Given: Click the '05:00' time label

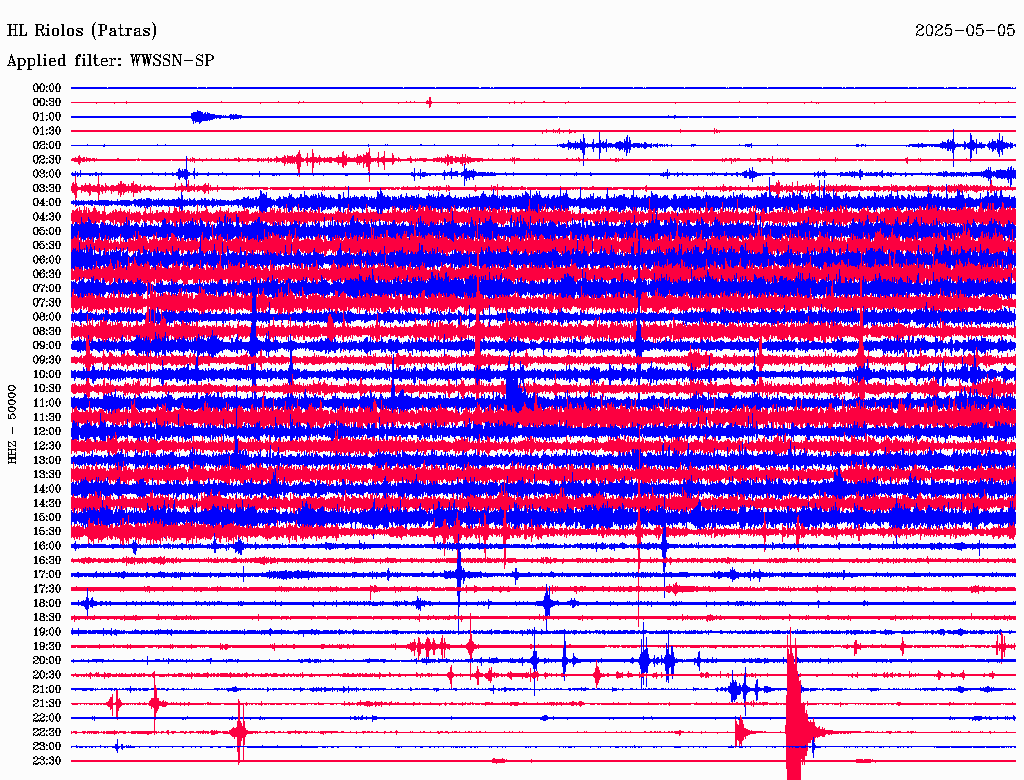Looking at the screenshot, I should [47, 231].
